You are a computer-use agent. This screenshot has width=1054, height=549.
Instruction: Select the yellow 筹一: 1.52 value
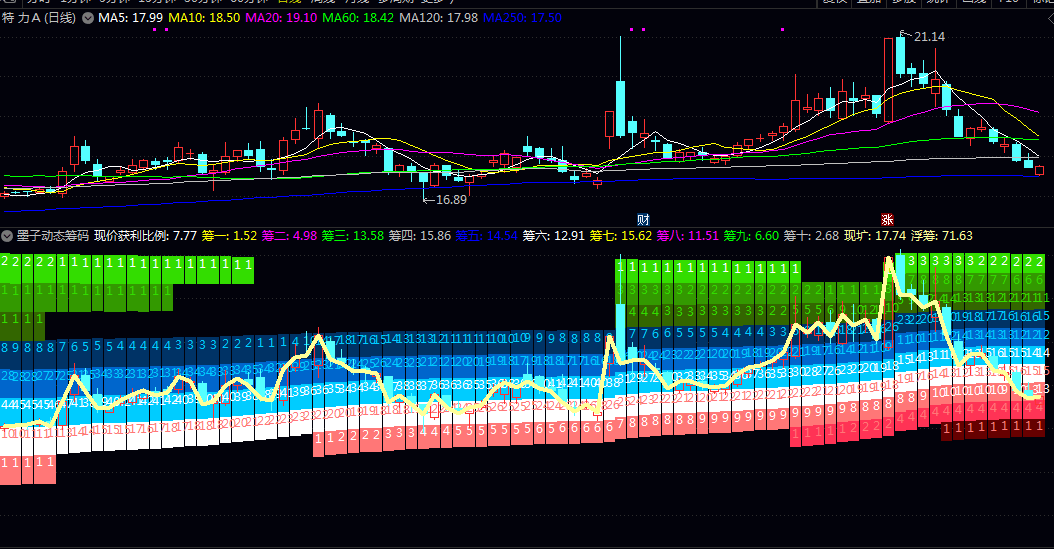229,236
